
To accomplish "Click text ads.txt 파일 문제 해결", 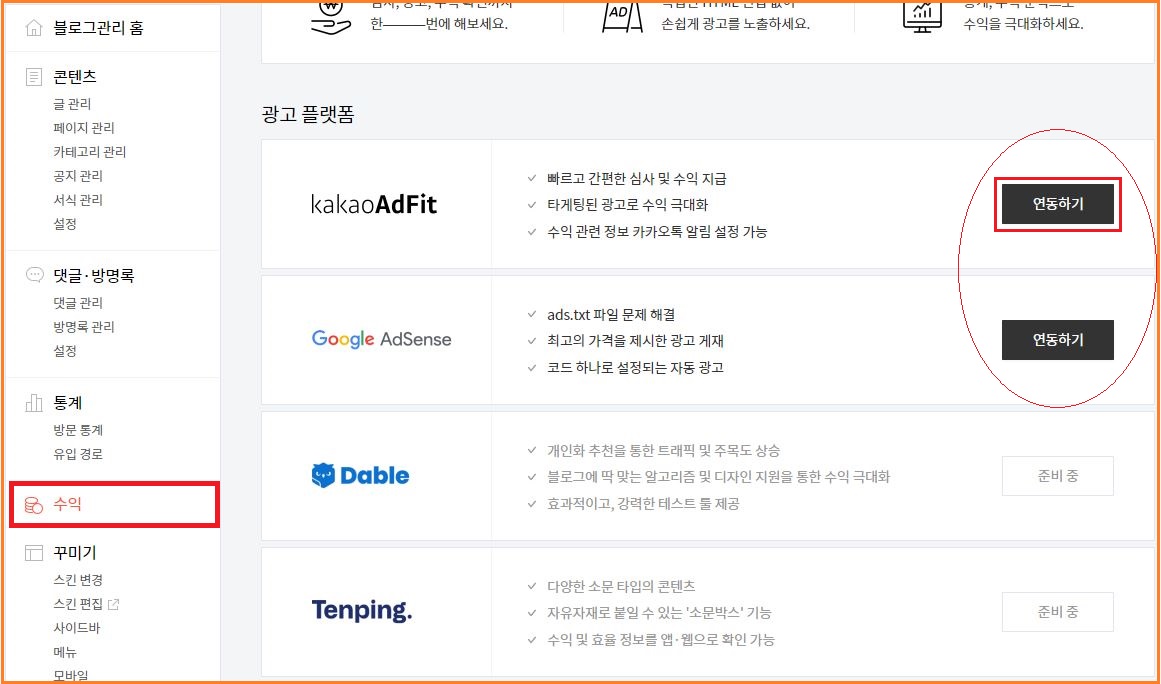I will tap(611, 315).
